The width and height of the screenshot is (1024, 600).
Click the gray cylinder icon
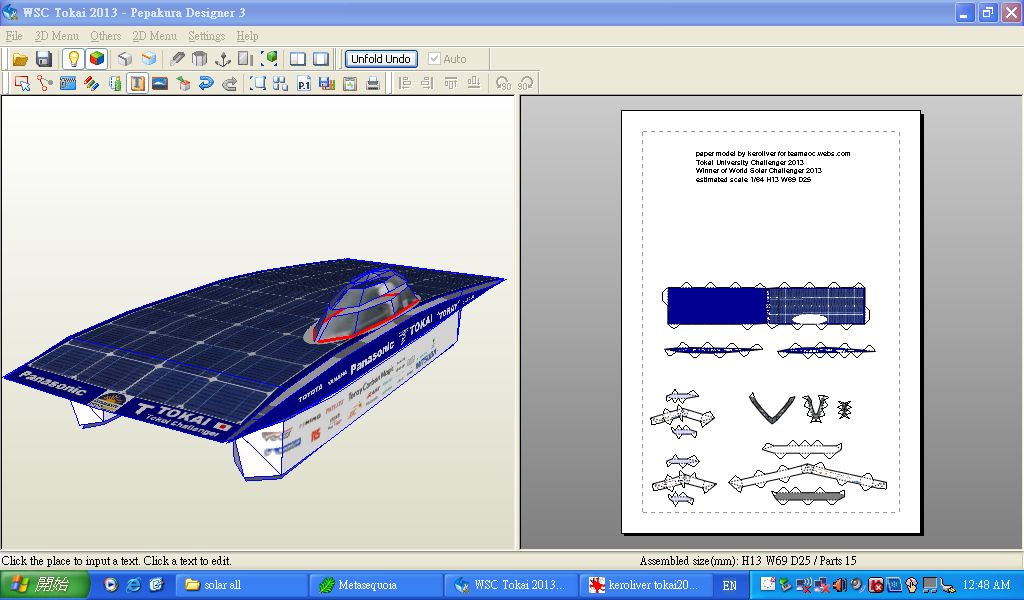[200, 59]
